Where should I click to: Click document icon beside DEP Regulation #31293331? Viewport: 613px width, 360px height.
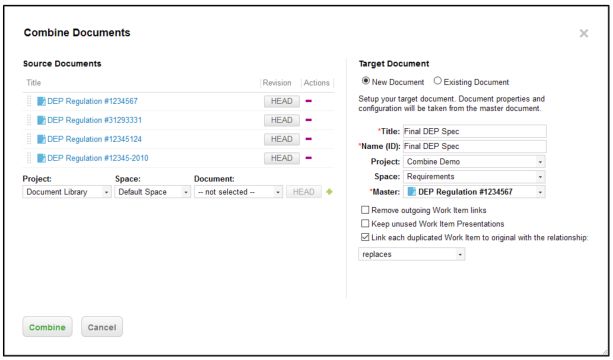(41, 120)
